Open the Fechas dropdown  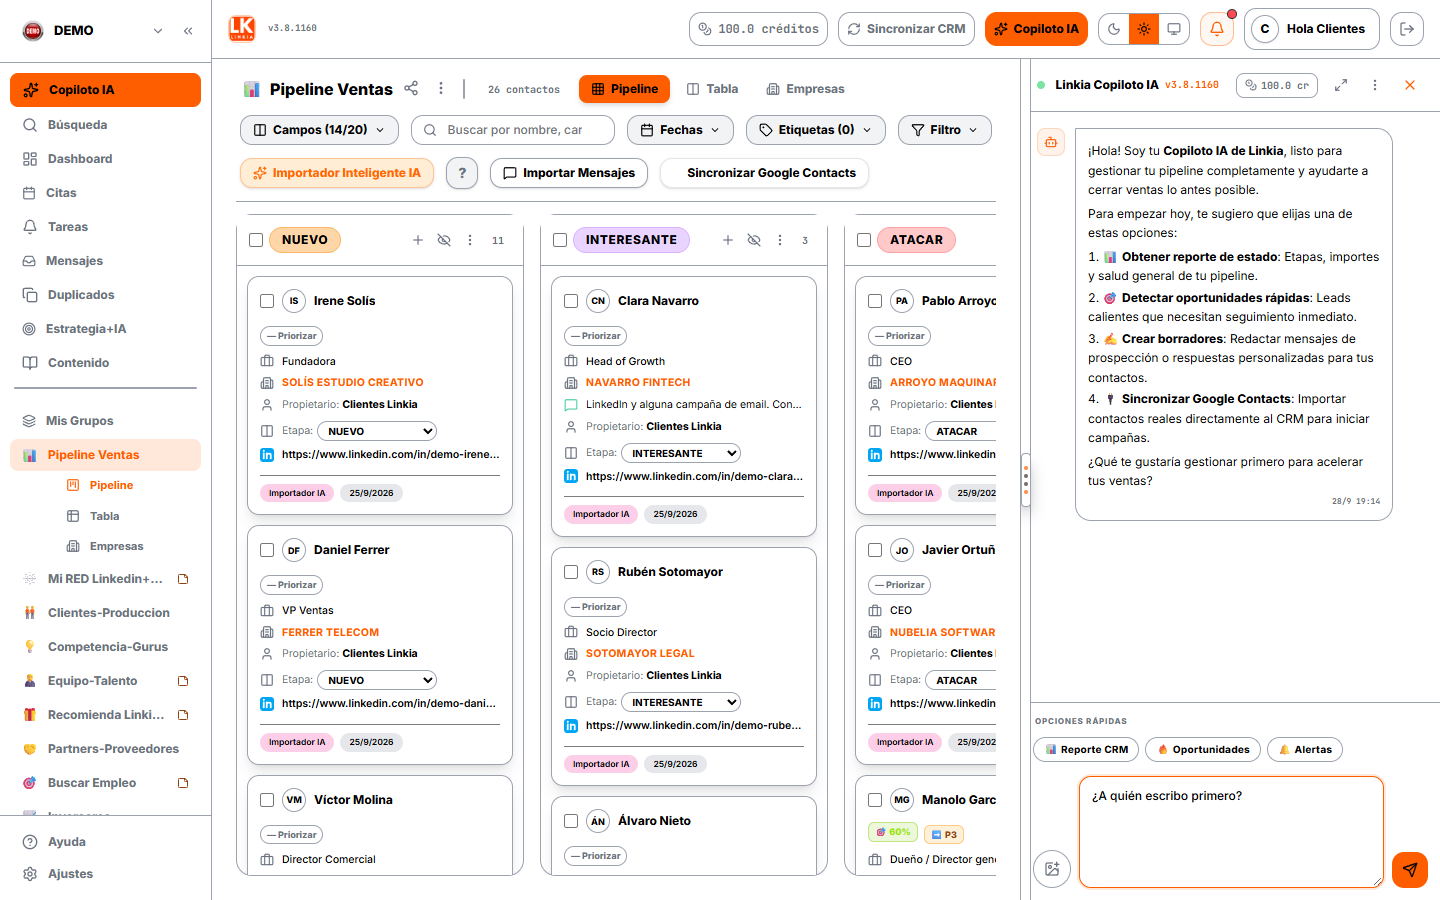(x=680, y=130)
